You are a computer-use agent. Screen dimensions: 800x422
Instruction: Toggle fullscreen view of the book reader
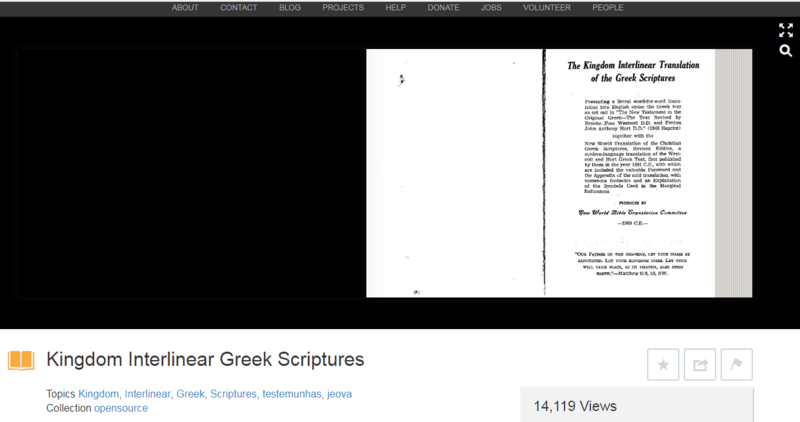pos(785,29)
